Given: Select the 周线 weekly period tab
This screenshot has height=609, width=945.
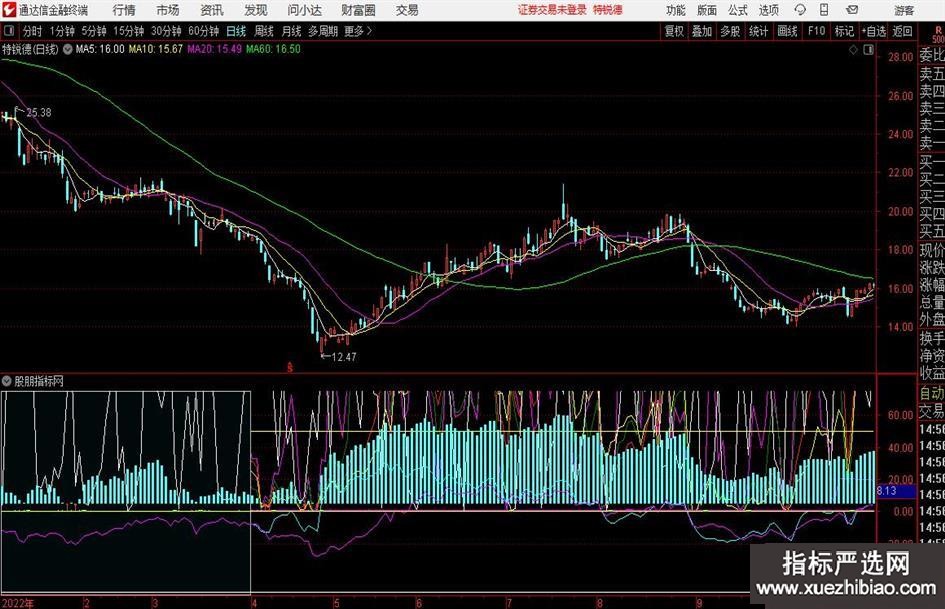Looking at the screenshot, I should point(263,31).
